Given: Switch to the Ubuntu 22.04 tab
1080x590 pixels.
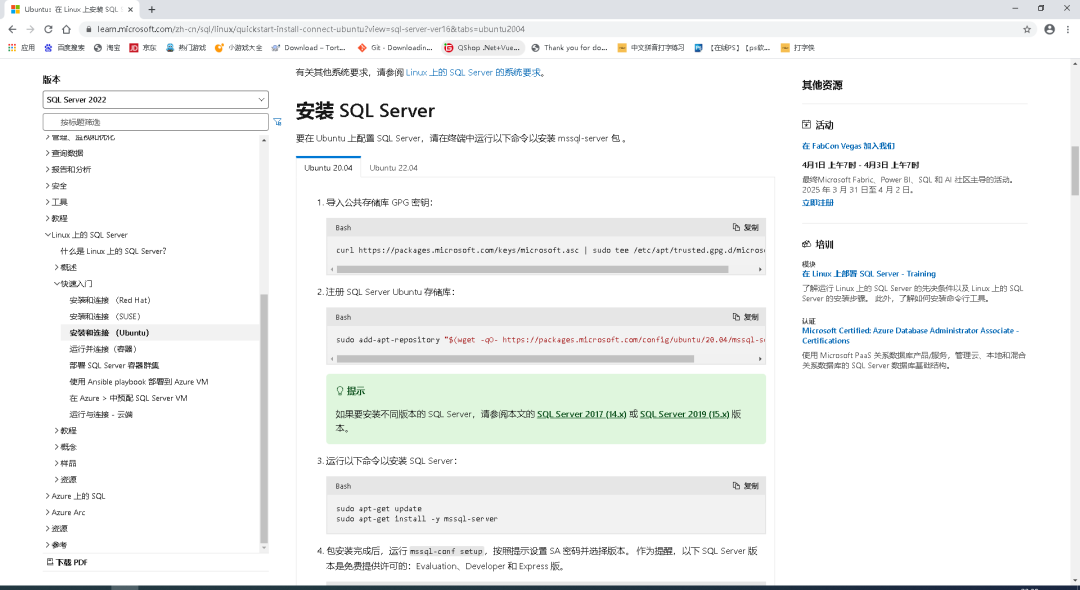Looking at the screenshot, I should [x=393, y=167].
